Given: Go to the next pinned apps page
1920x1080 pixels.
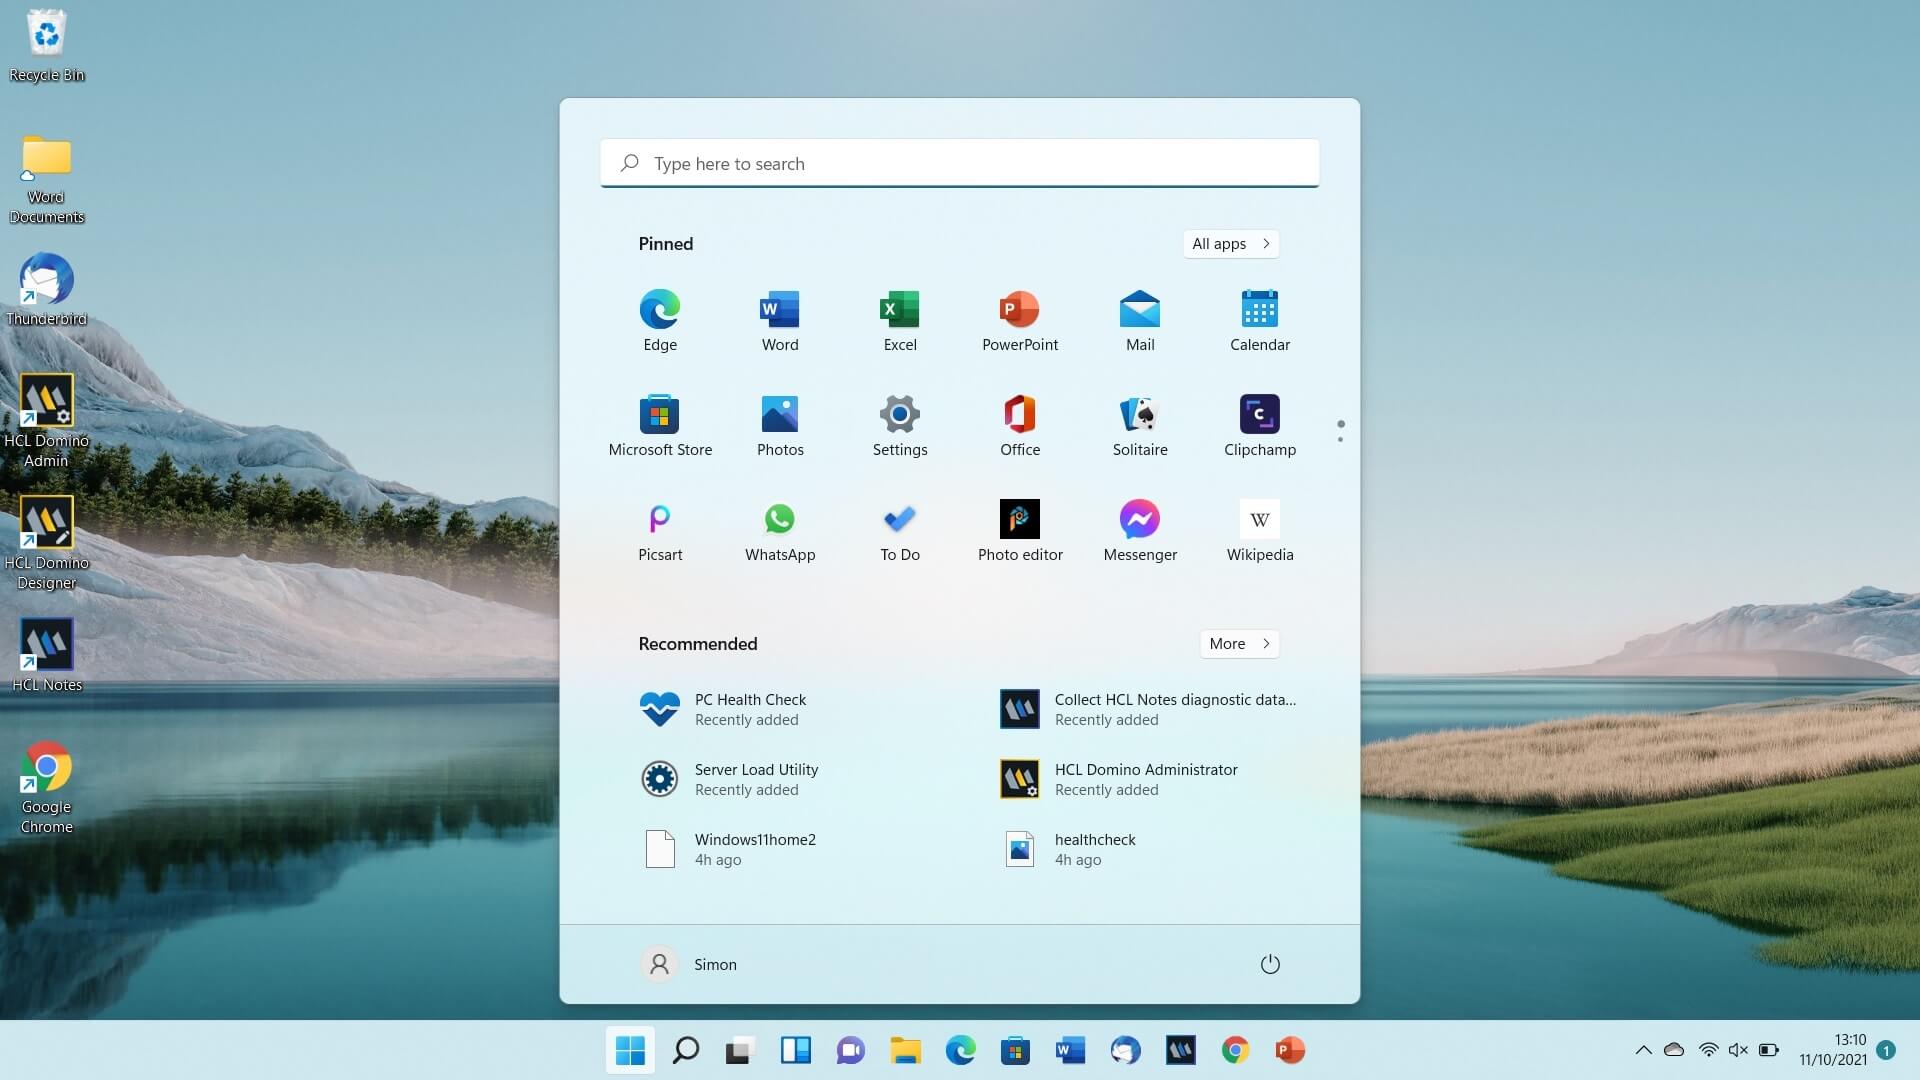Looking at the screenshot, I should pyautogui.click(x=1340, y=440).
